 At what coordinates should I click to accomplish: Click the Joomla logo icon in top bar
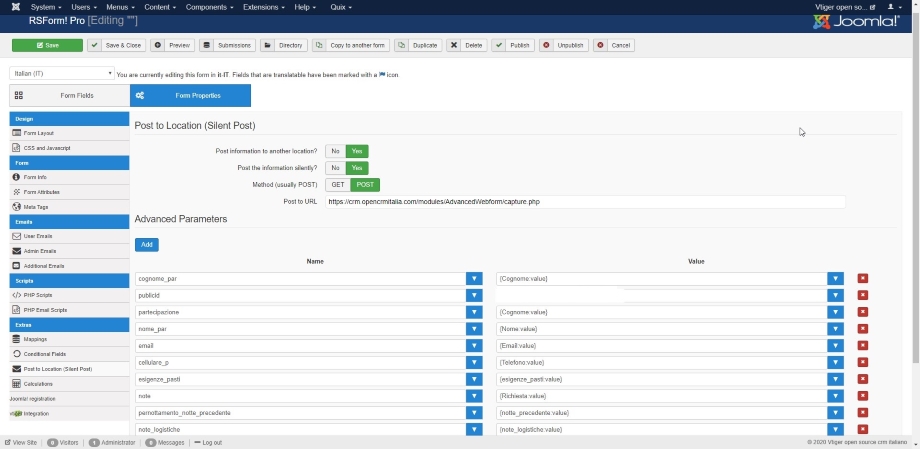coord(15,7)
